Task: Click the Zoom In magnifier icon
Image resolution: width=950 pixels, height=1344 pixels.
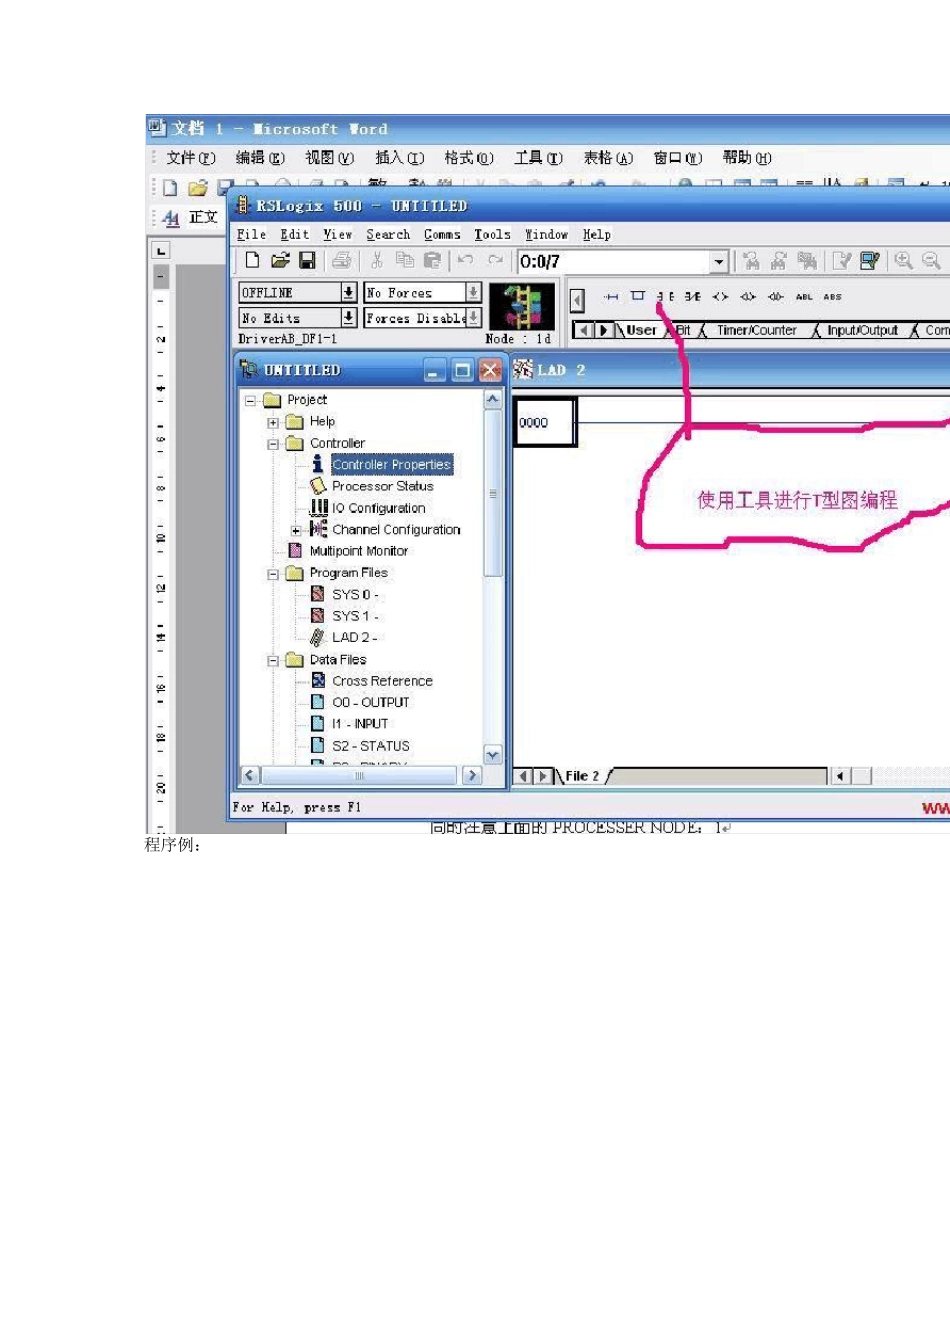Action: (904, 261)
